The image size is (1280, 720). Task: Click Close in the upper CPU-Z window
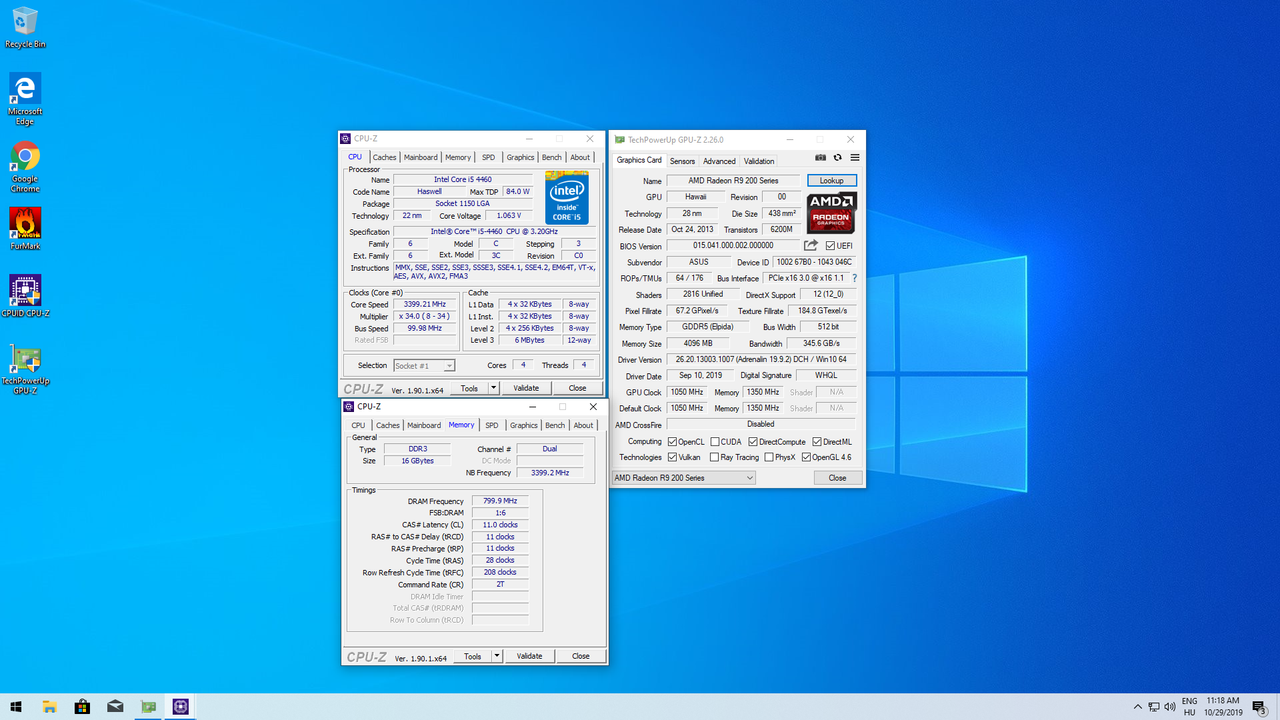tap(577, 388)
